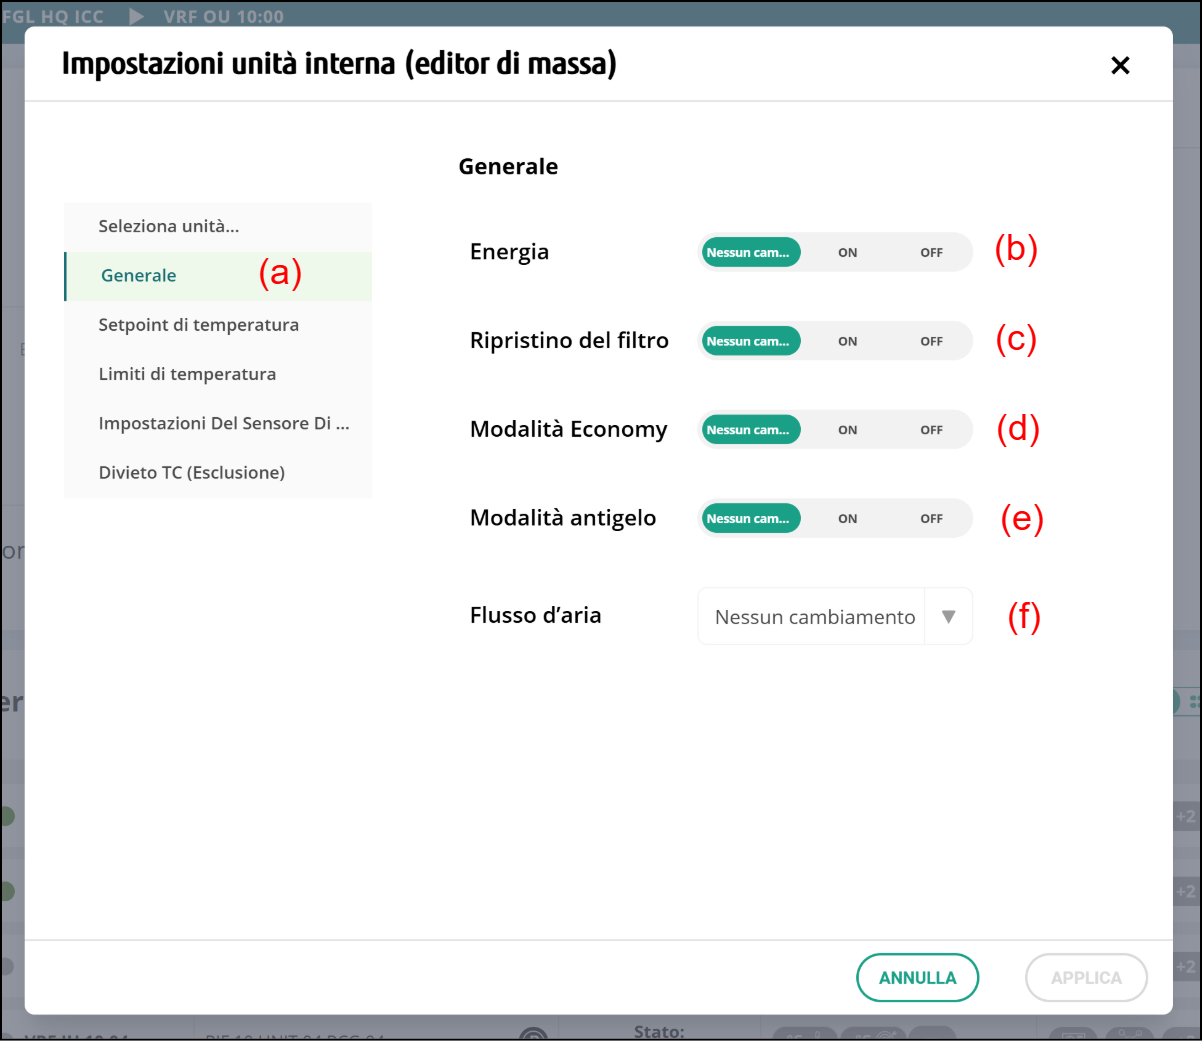Click the ANNULLA button
This screenshot has height=1042, width=1204.
point(917,978)
